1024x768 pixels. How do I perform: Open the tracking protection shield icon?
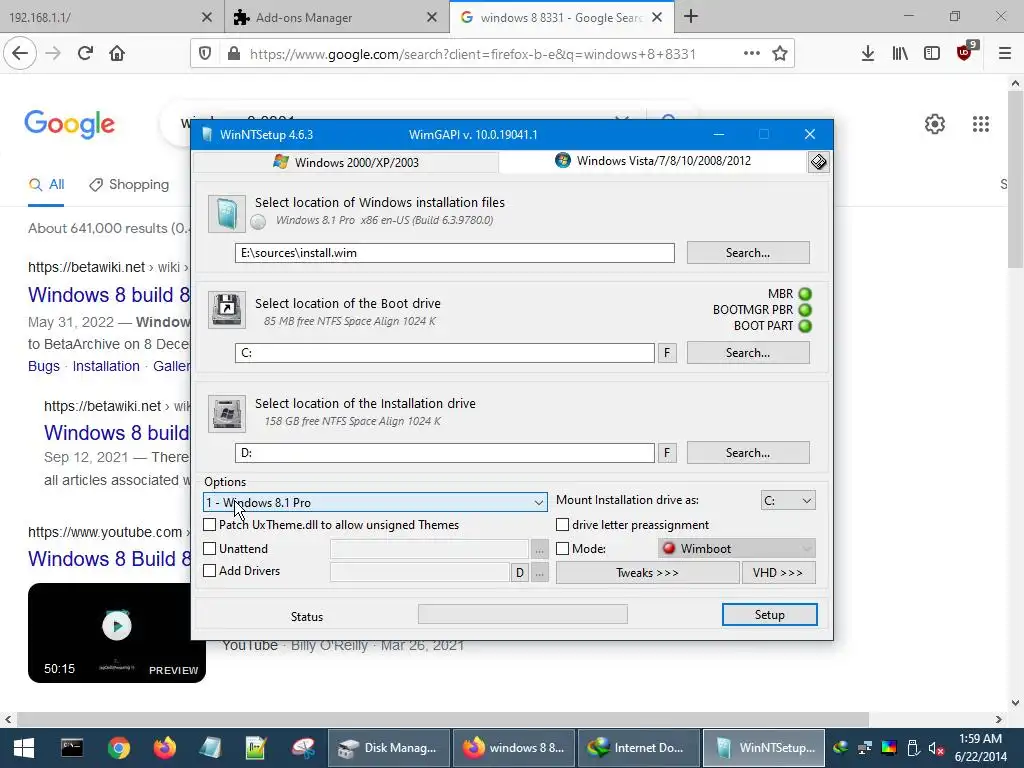pyautogui.click(x=205, y=54)
